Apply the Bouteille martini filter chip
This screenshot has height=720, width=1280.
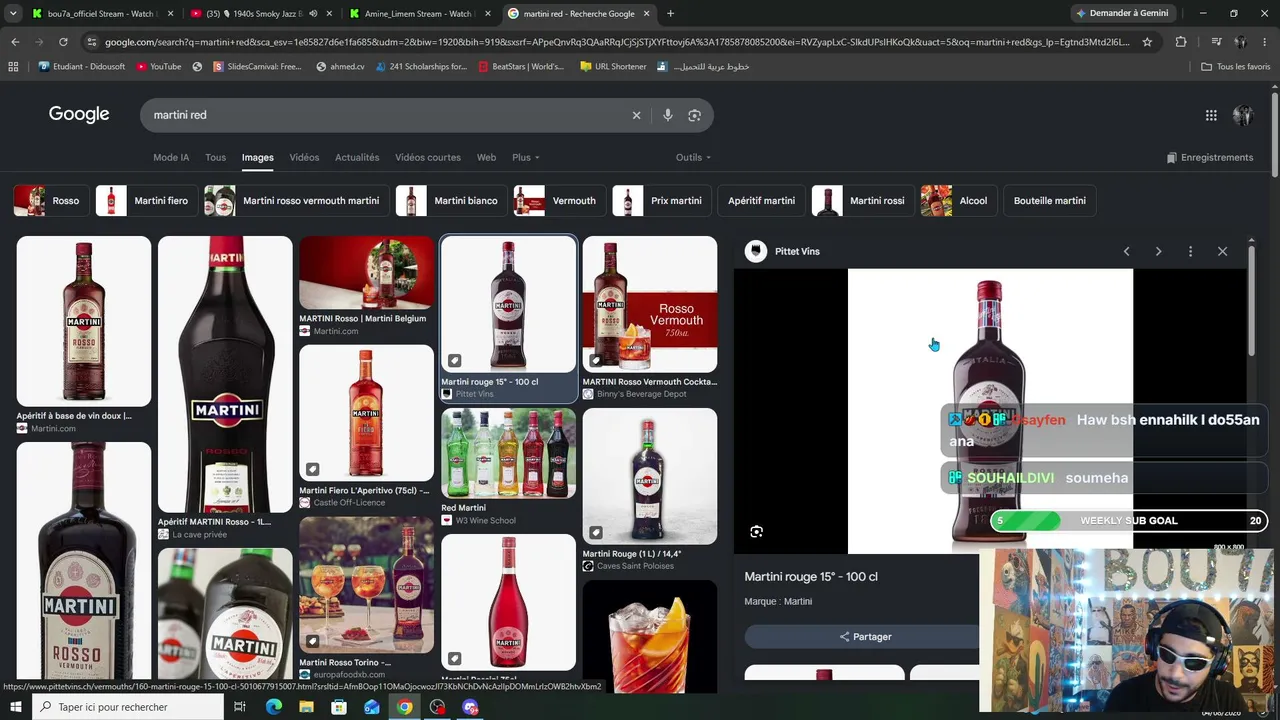click(x=1049, y=201)
